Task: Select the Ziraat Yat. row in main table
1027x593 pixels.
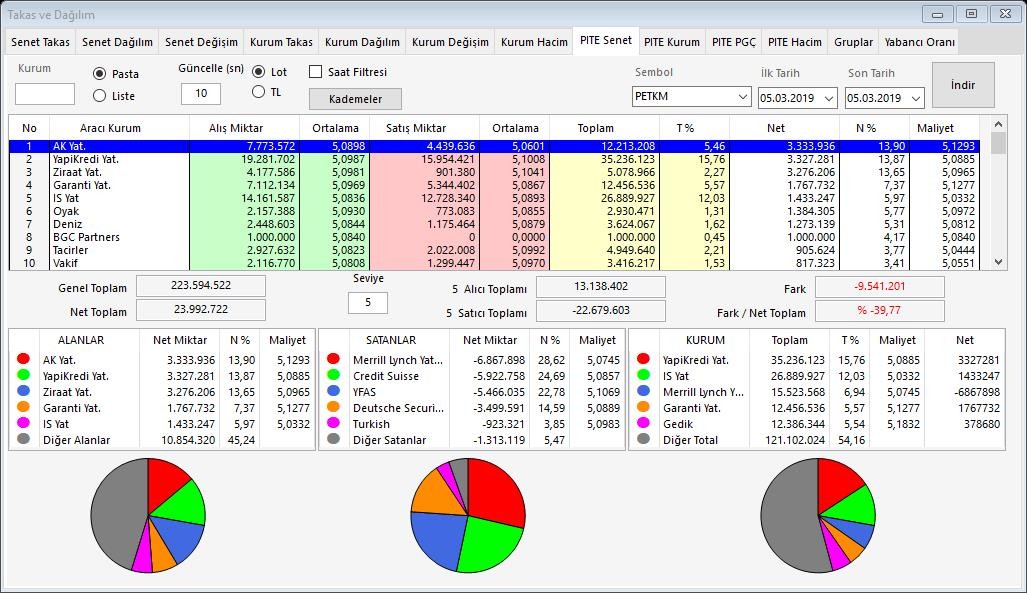Action: pos(495,172)
